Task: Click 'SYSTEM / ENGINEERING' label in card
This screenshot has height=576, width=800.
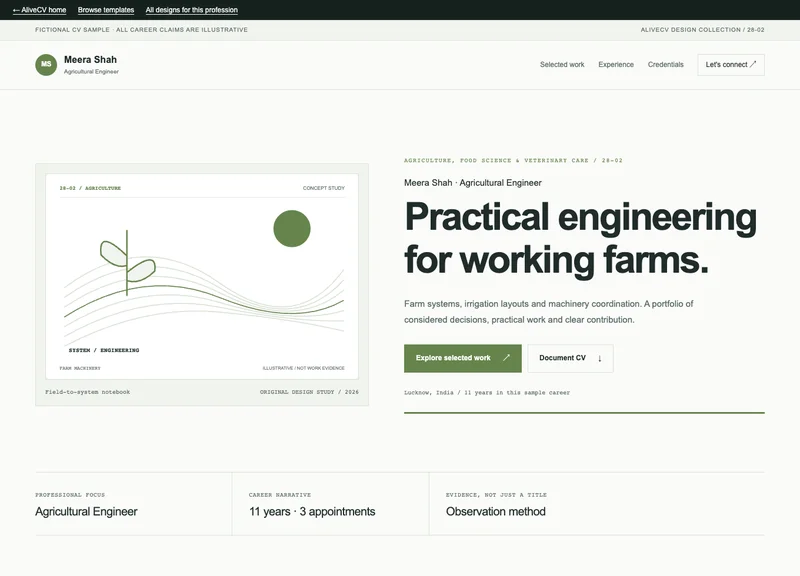Action: (104, 350)
